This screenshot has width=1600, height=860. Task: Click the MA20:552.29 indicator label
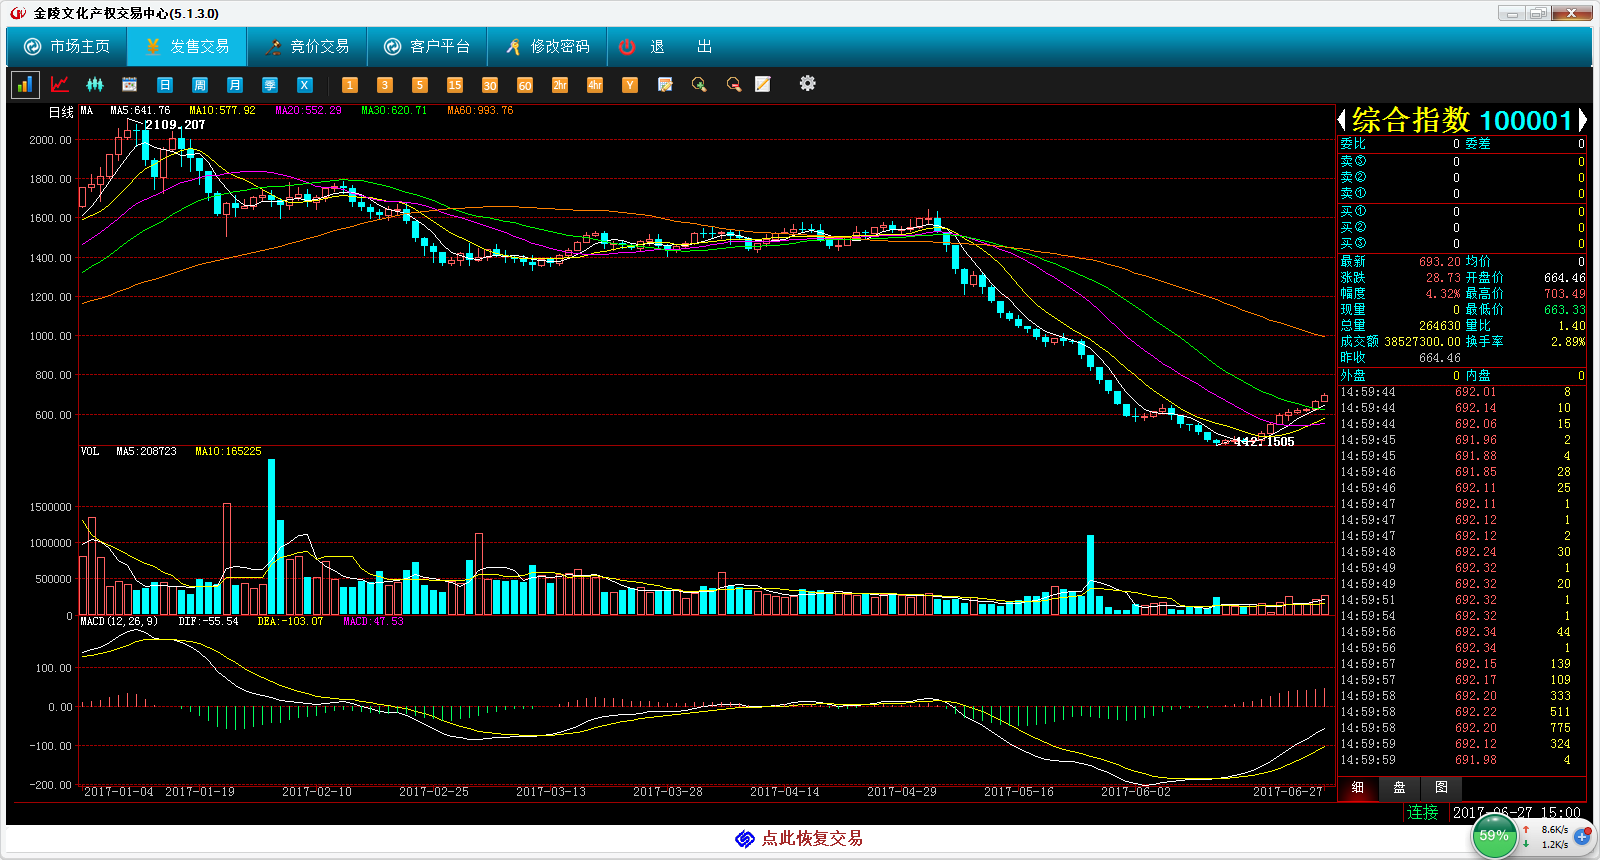click(308, 111)
